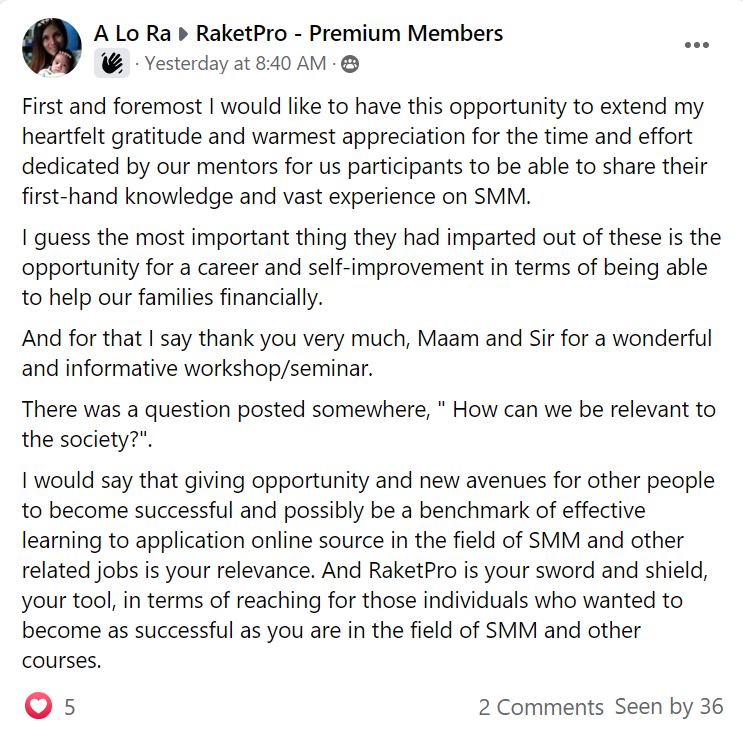The image size is (743, 735).
Task: Click the paragraph beginning 'I guess the most'
Action: 372,267
